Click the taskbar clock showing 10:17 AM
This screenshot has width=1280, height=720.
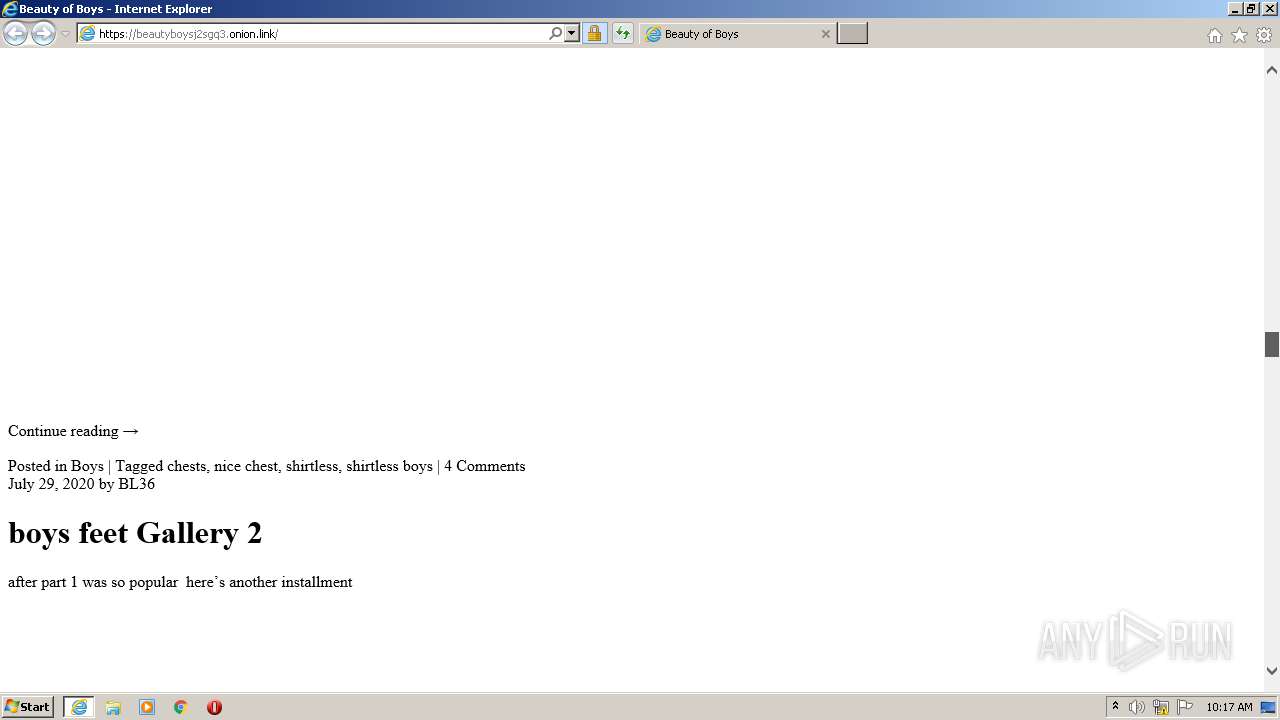(1229, 707)
